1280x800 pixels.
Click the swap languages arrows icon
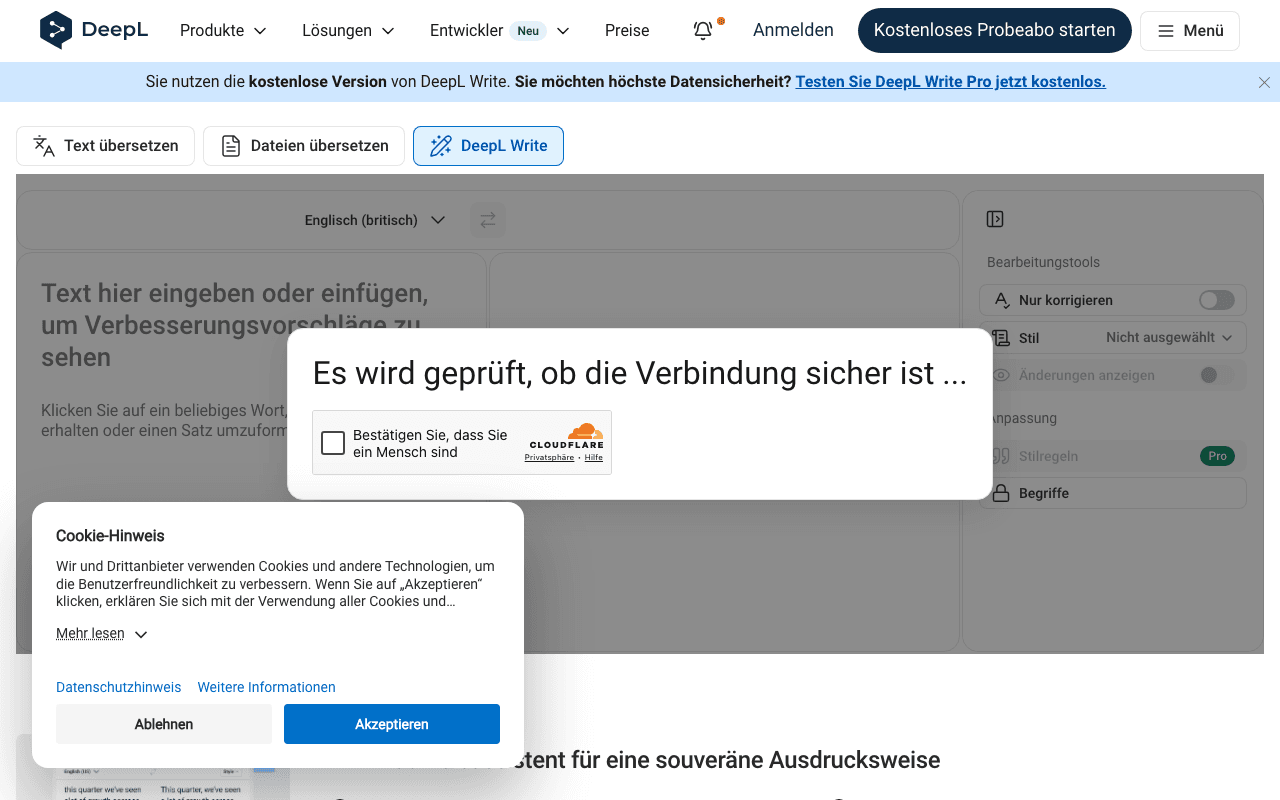[488, 220]
